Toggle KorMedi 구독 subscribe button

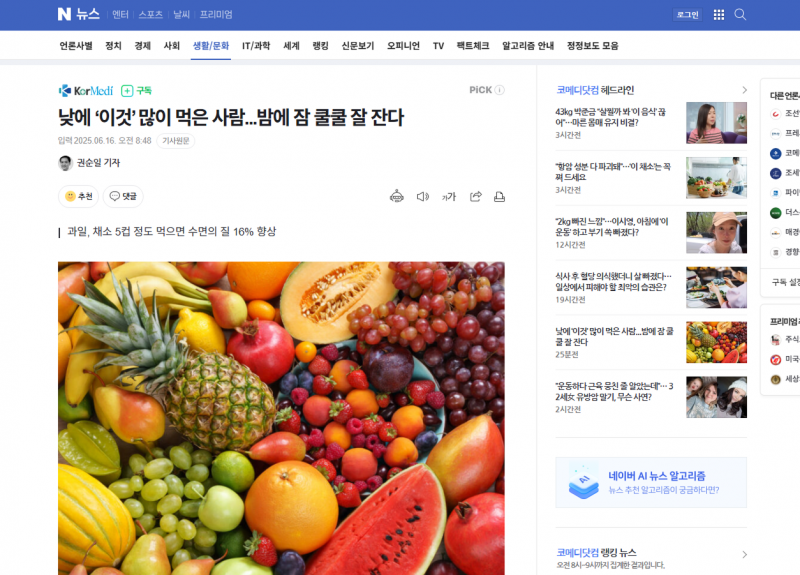pyautogui.click(x=136, y=91)
